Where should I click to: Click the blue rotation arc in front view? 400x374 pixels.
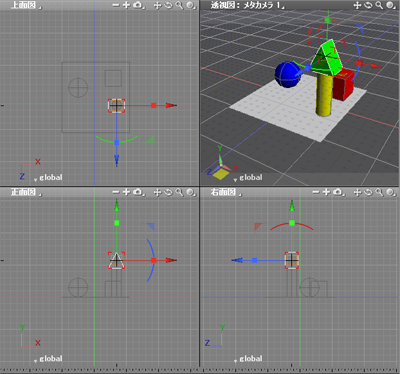(x=152, y=260)
